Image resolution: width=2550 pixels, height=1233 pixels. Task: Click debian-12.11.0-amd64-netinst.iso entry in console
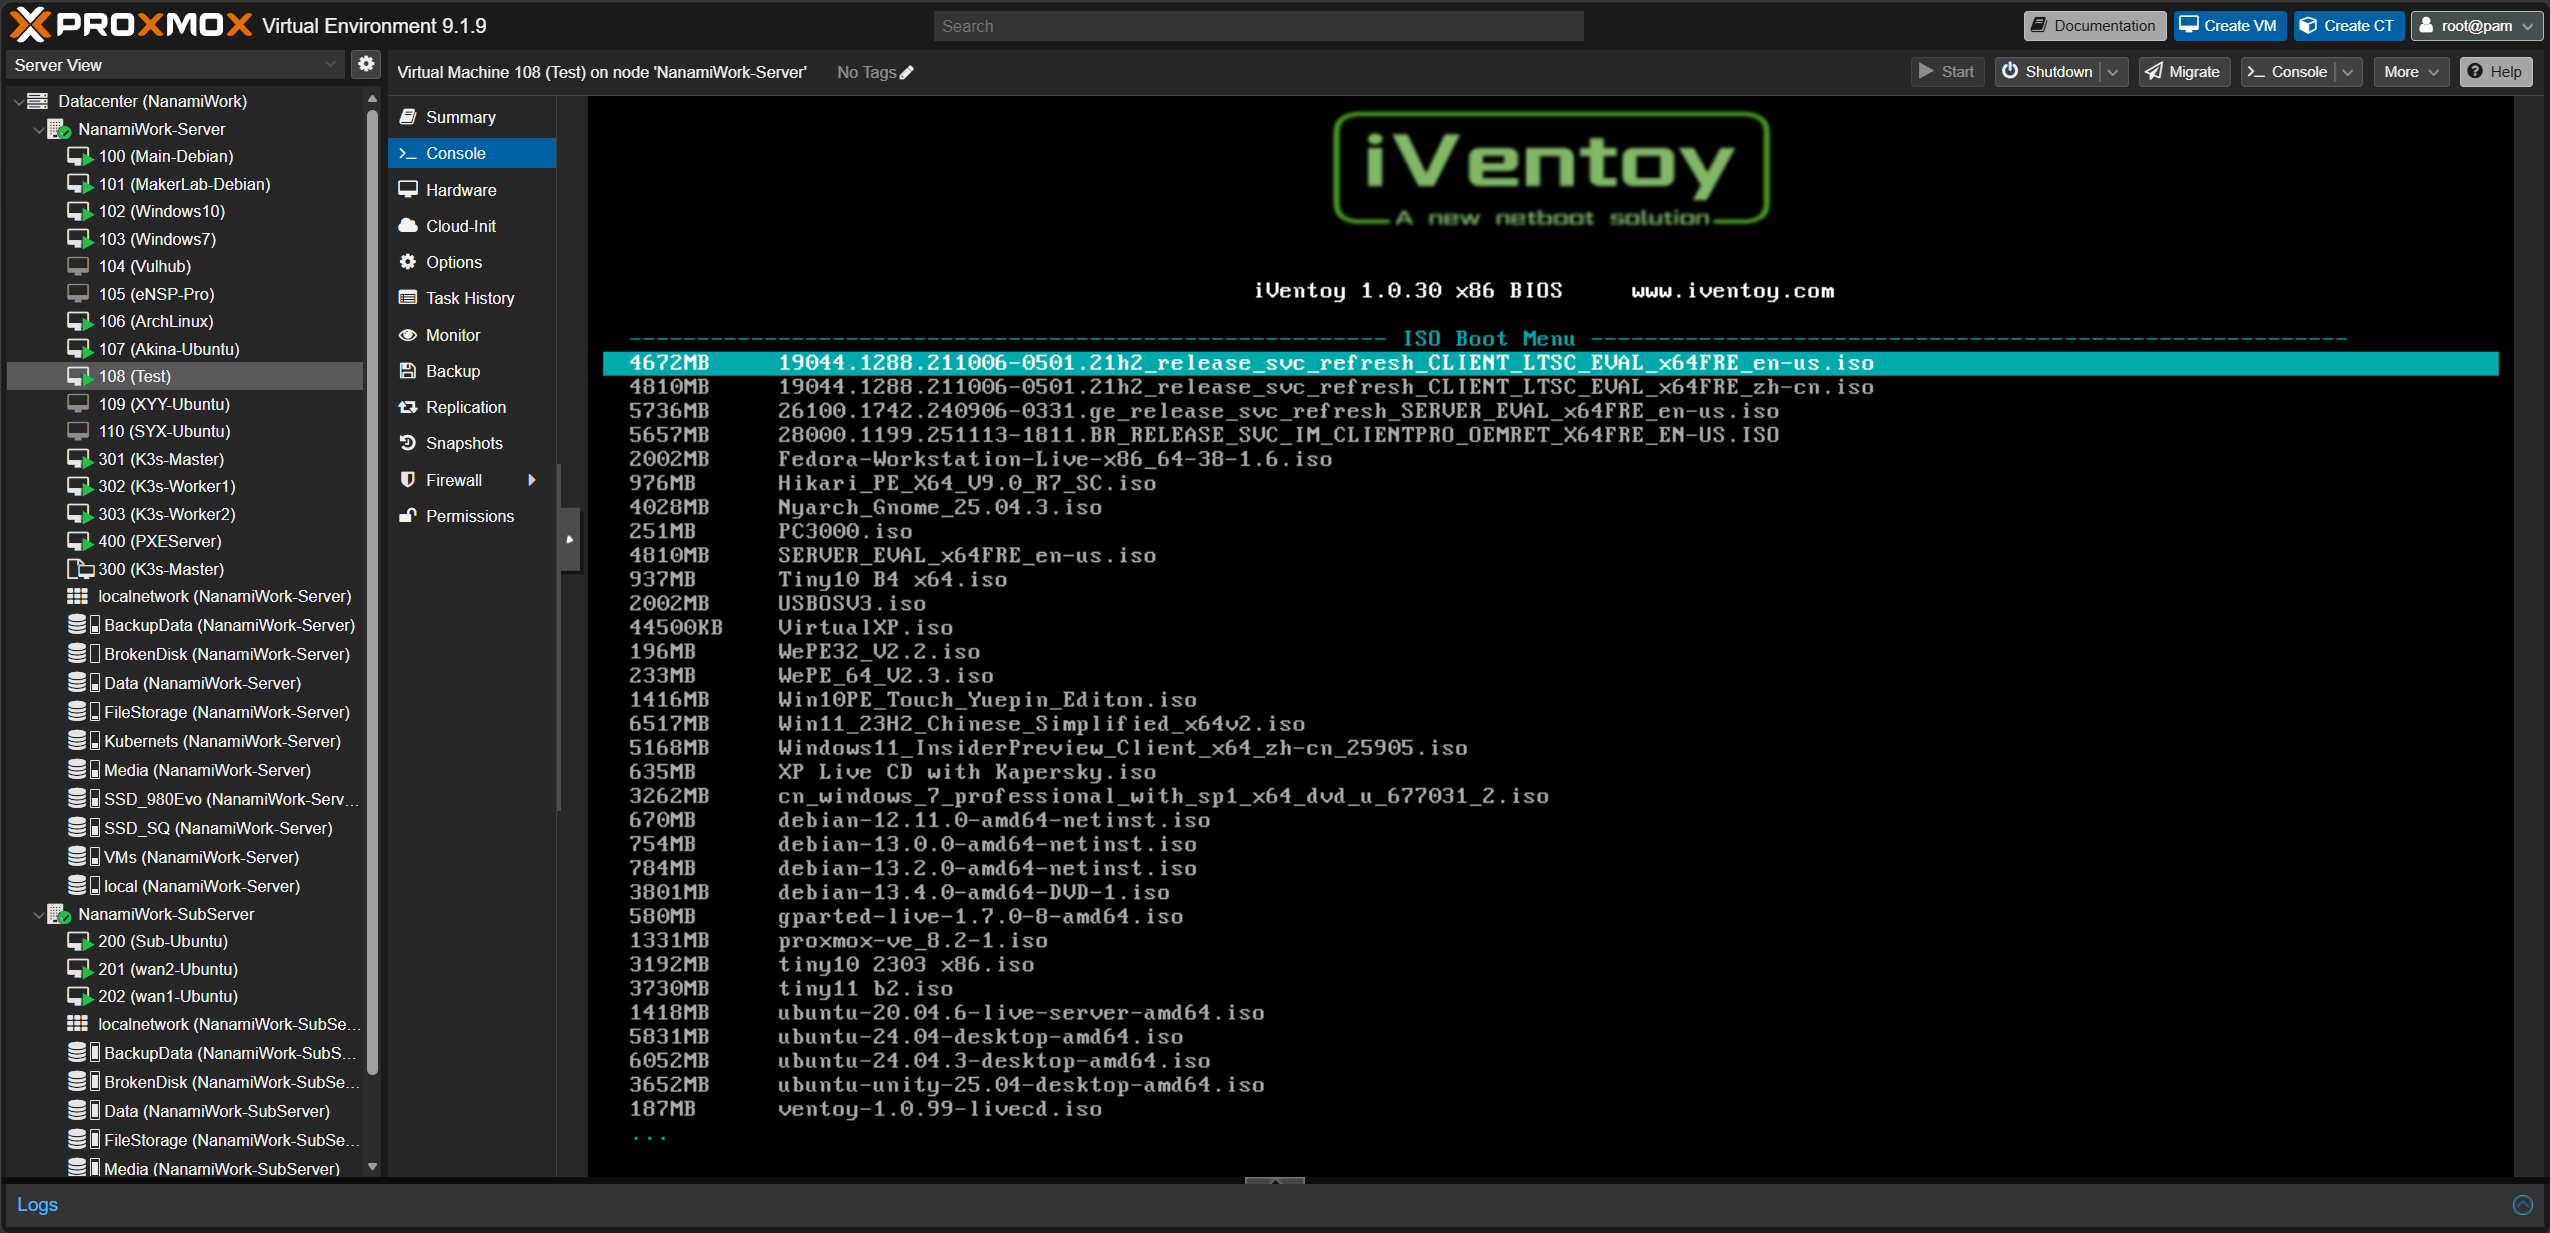click(993, 820)
